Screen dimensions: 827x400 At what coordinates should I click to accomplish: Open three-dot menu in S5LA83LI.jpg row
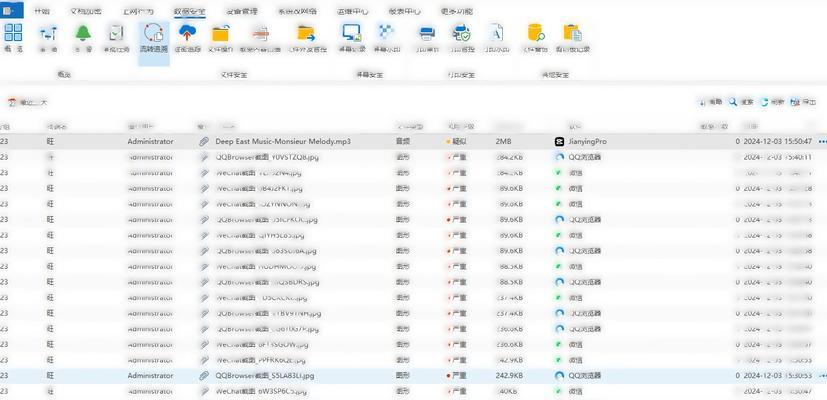point(822,376)
